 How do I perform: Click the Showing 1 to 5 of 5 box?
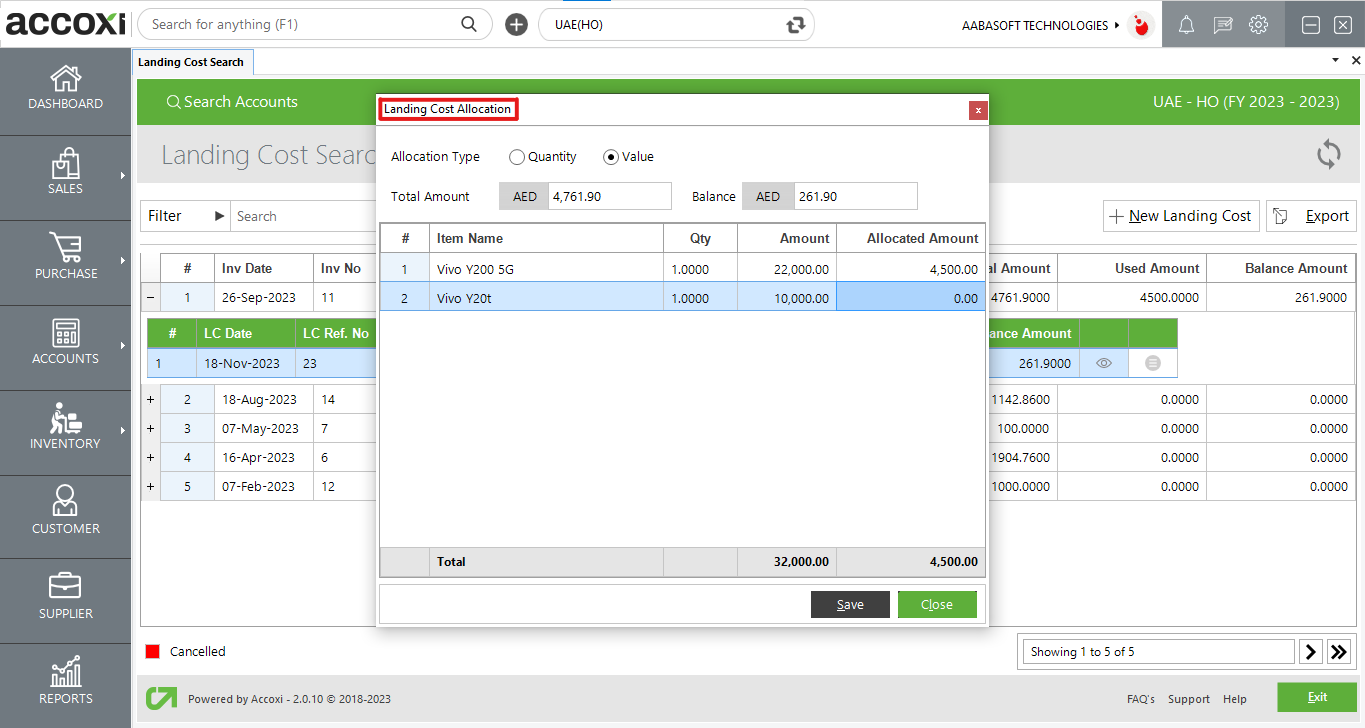[1159, 652]
